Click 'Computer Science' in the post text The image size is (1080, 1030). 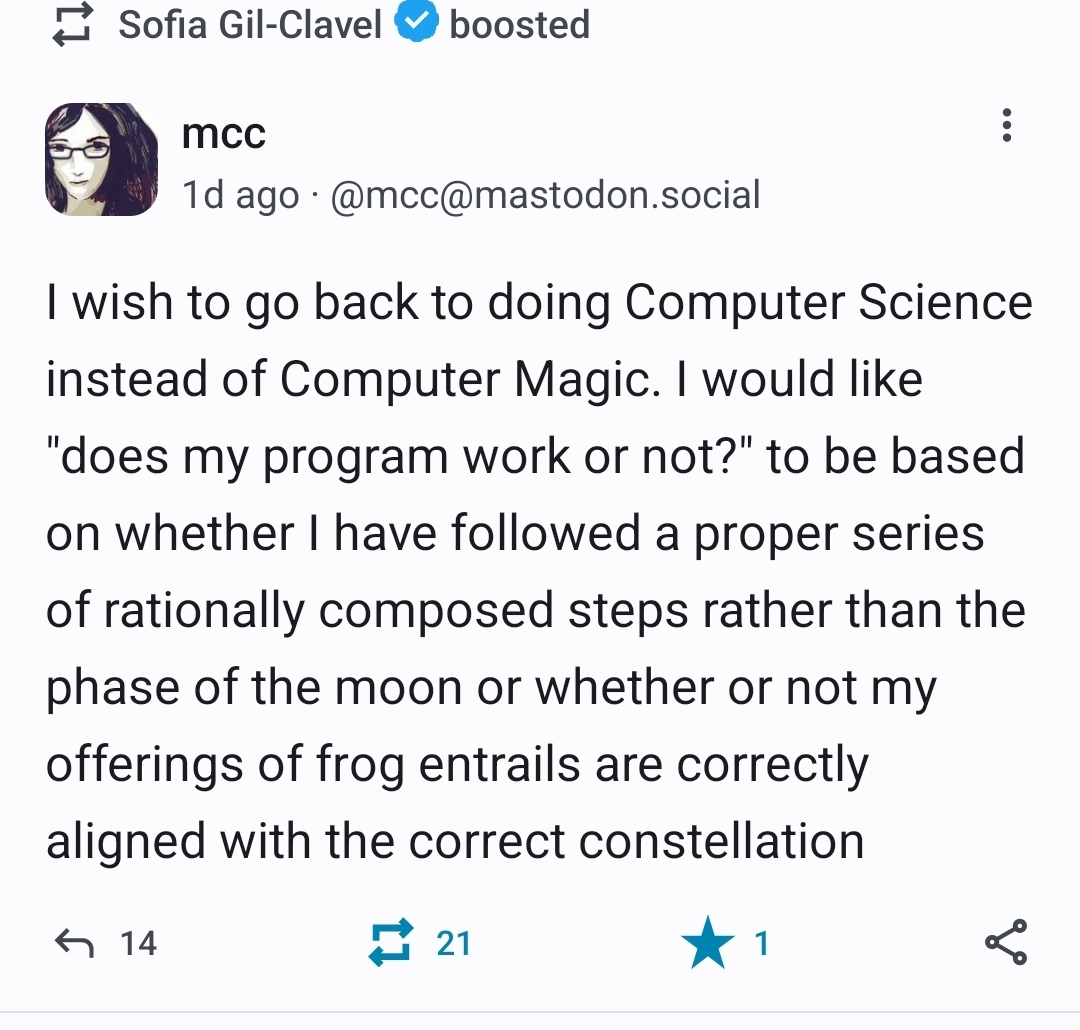click(x=829, y=303)
